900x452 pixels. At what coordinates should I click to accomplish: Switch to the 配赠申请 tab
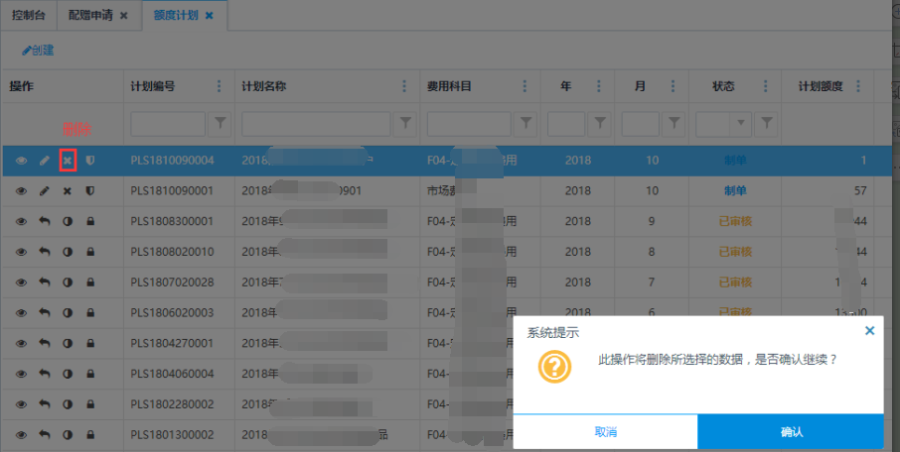tap(90, 15)
